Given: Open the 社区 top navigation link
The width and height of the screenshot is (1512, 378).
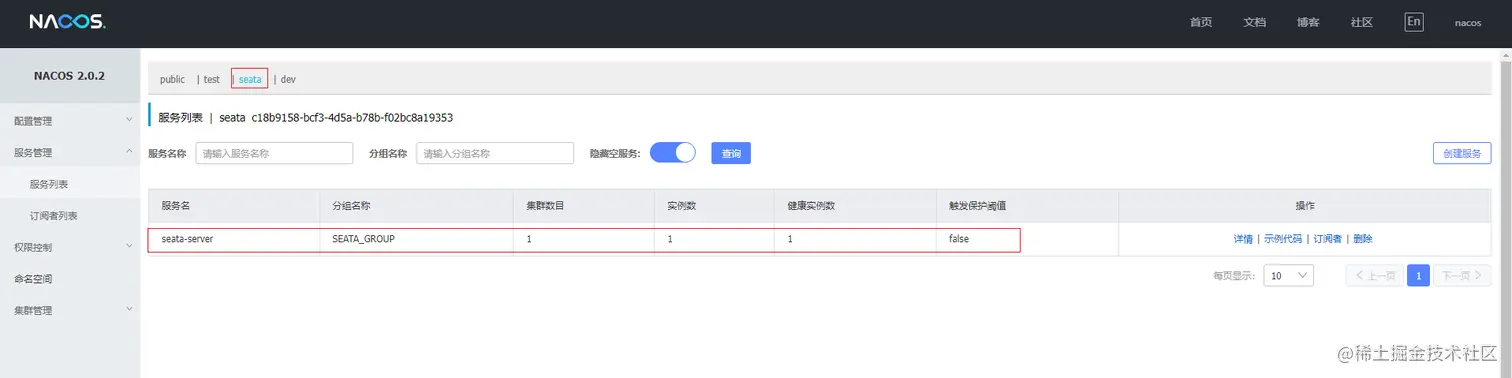Looking at the screenshot, I should coord(1361,22).
